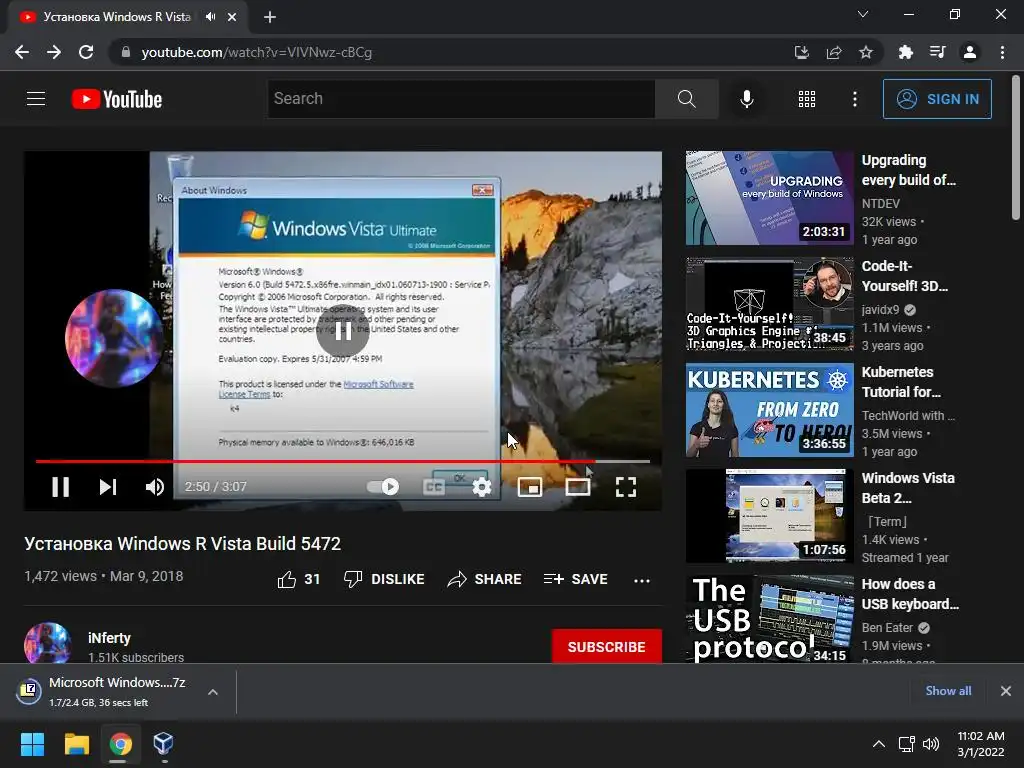
Task: Click the NTDEV channel name
Action: (x=880, y=204)
